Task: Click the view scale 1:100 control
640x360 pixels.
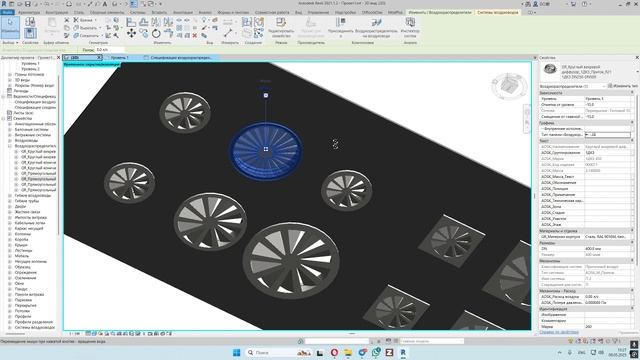Action: coord(74,333)
